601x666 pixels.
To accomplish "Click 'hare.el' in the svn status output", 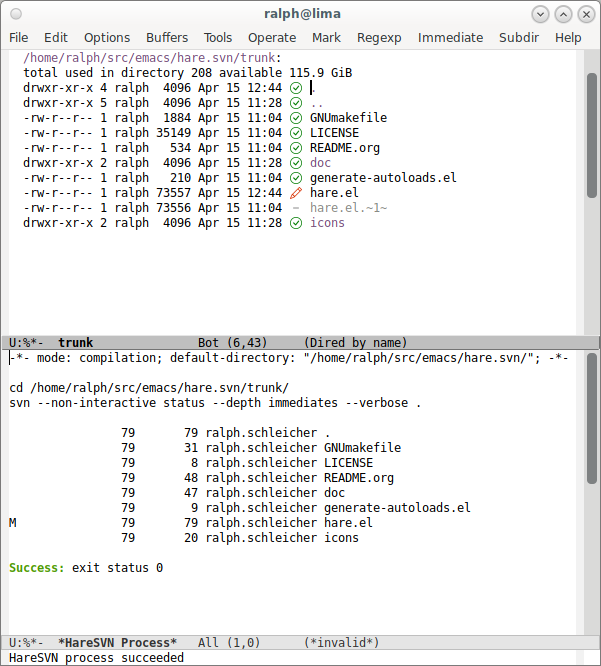I will click(348, 523).
